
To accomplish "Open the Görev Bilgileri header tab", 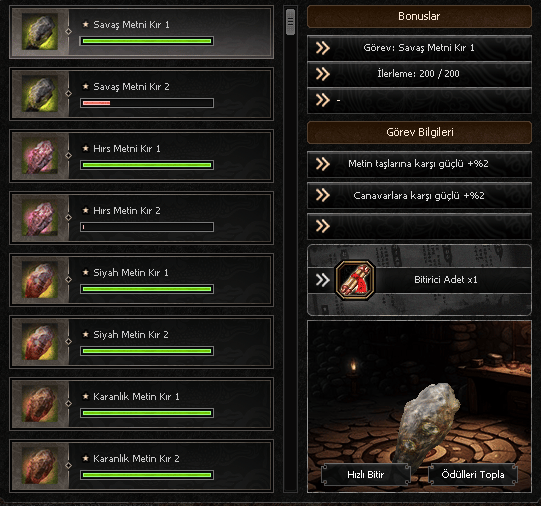I will (x=419, y=132).
